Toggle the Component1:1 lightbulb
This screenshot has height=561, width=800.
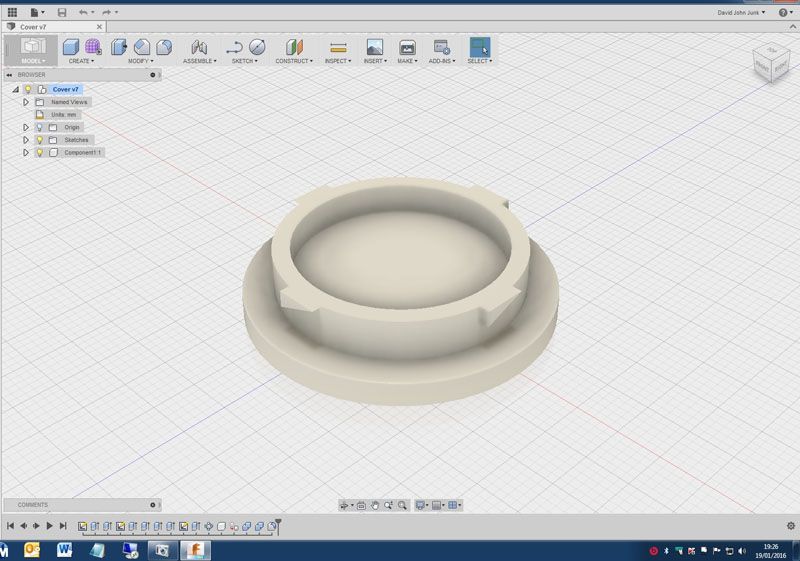pos(40,152)
